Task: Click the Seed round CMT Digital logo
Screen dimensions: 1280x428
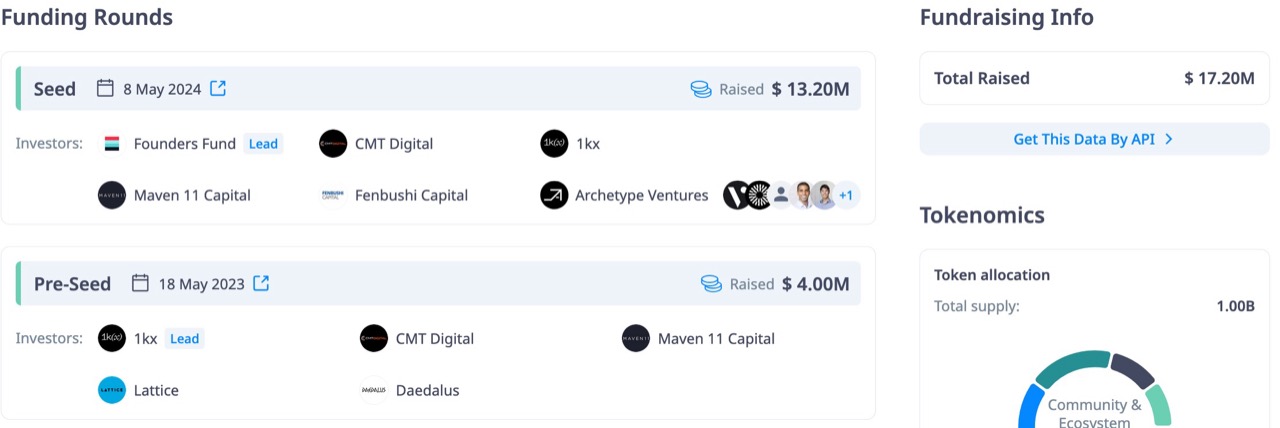Action: tap(333, 144)
